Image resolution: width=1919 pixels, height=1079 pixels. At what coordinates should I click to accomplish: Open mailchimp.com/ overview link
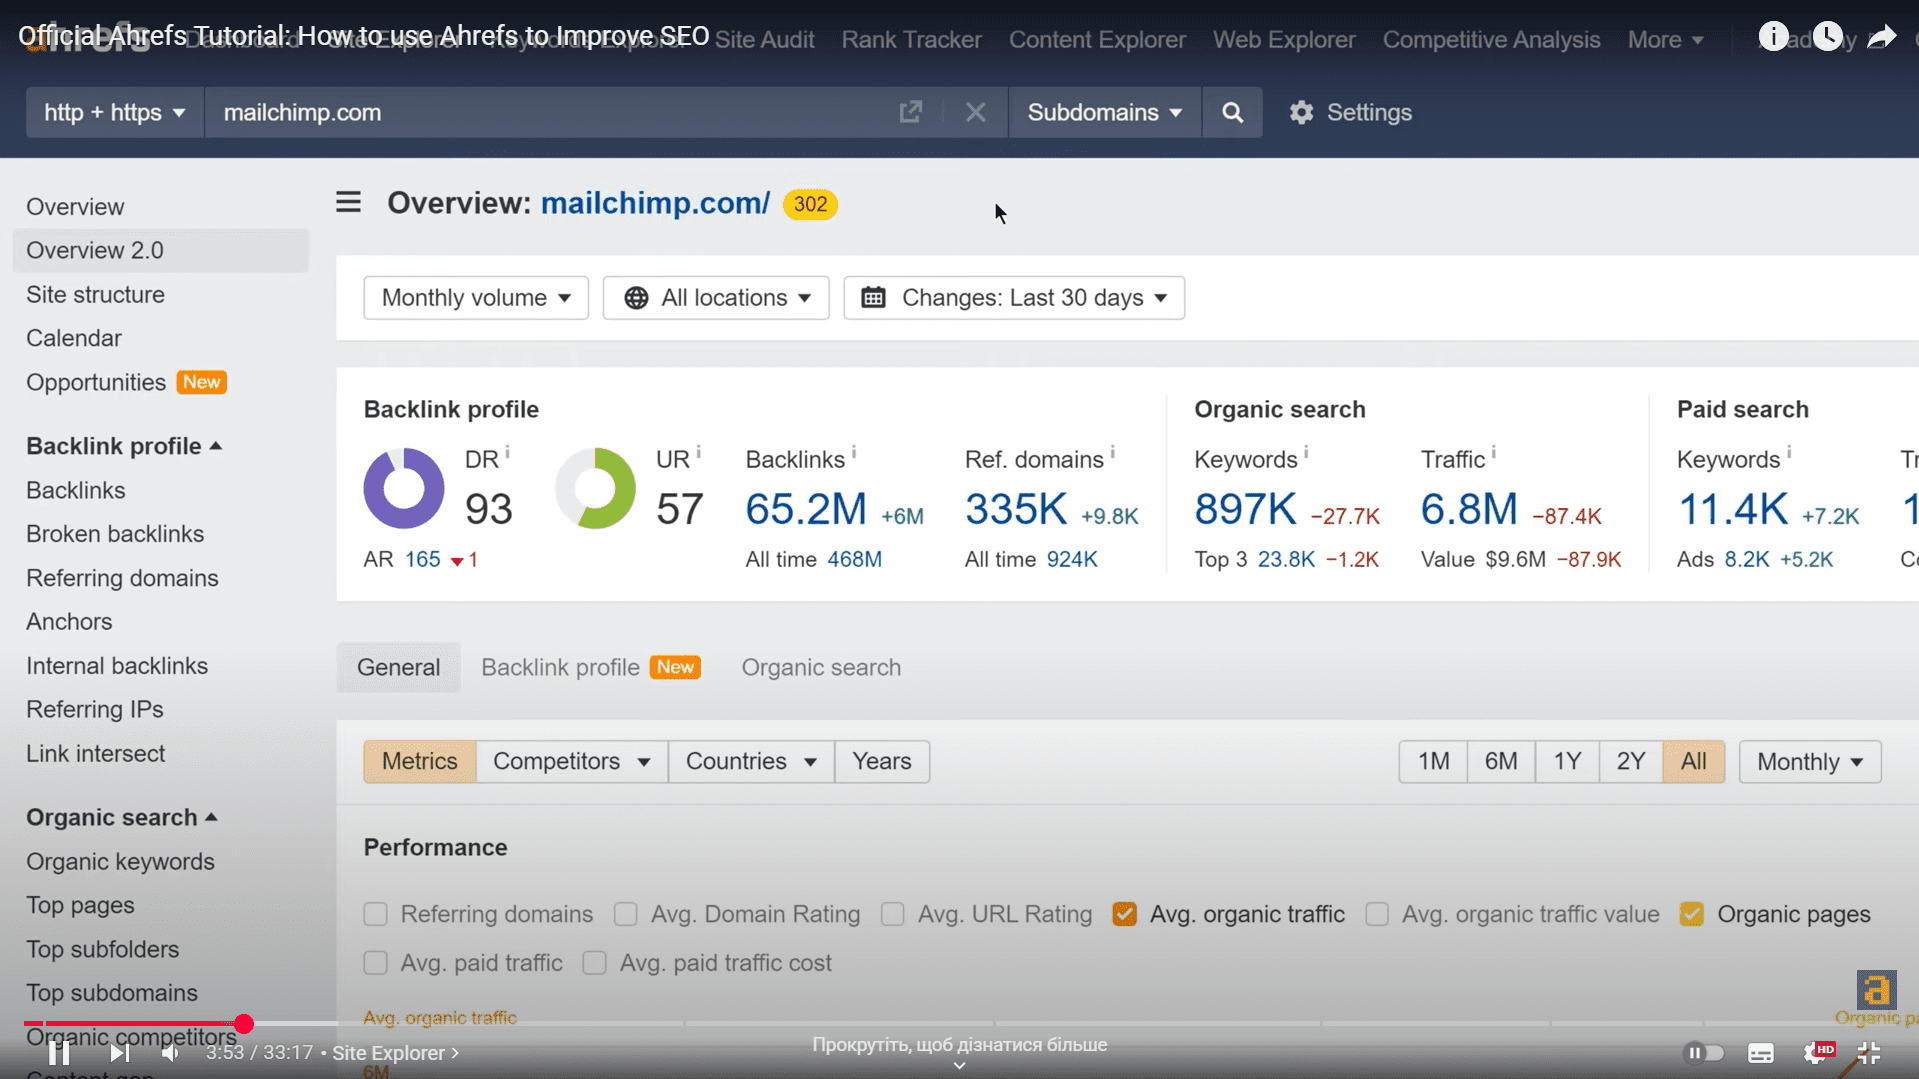(x=655, y=203)
